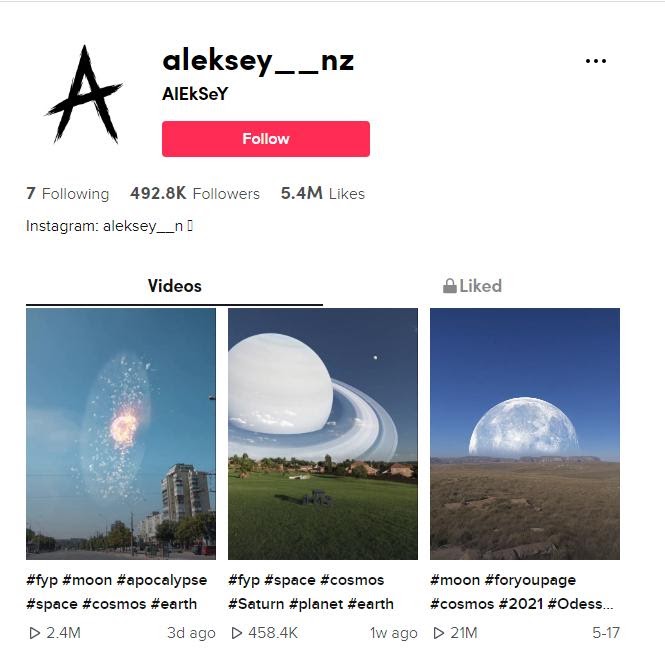Open the exploding moon video thumbnail
The height and width of the screenshot is (658, 665).
121,434
